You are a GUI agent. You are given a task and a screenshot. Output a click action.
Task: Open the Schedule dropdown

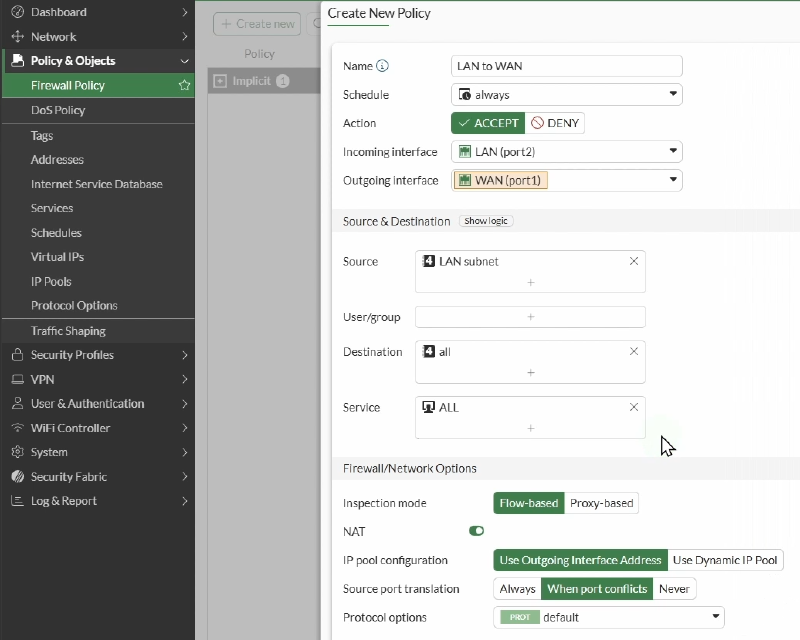click(x=566, y=94)
